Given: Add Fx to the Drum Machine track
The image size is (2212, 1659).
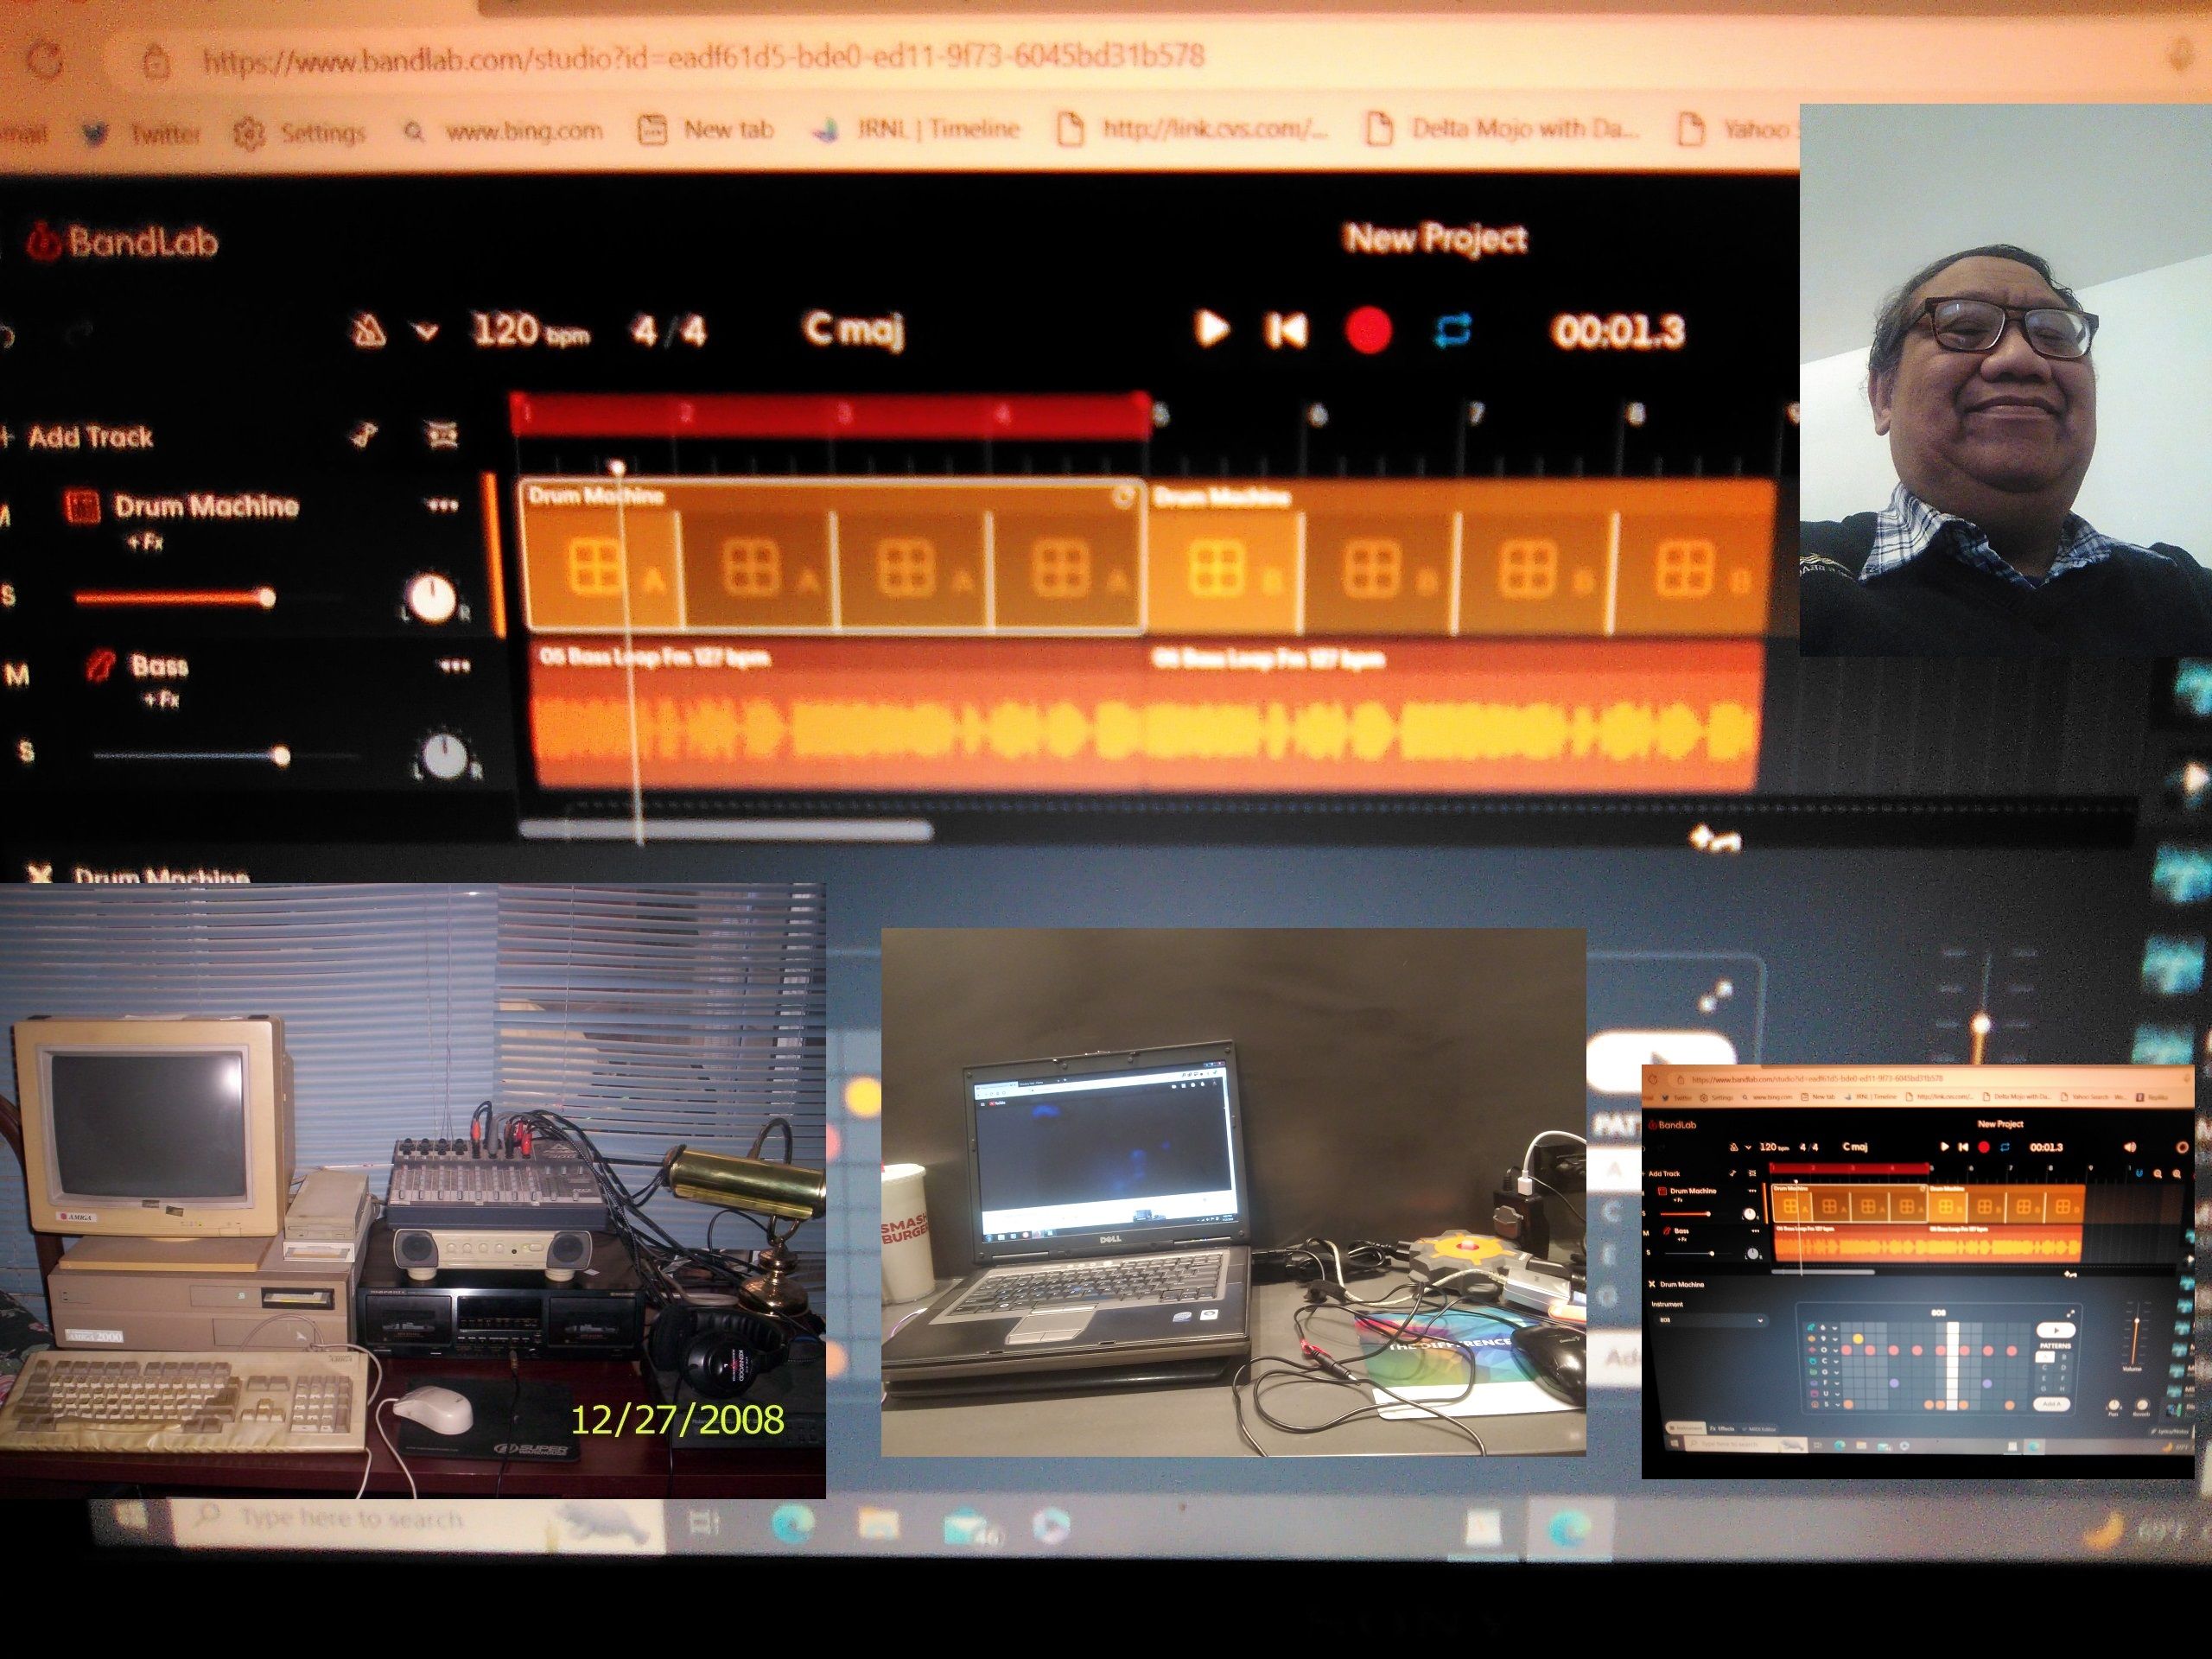Looking at the screenshot, I should [145, 543].
